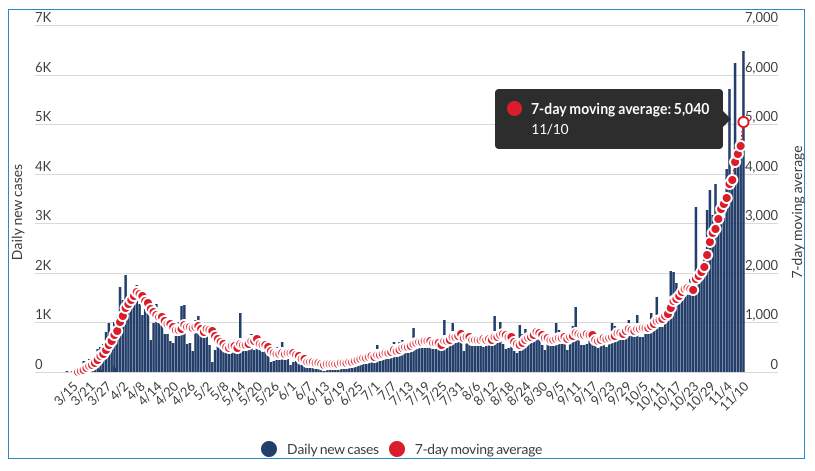Click the 'Daily new cases' left axis title

point(17,212)
